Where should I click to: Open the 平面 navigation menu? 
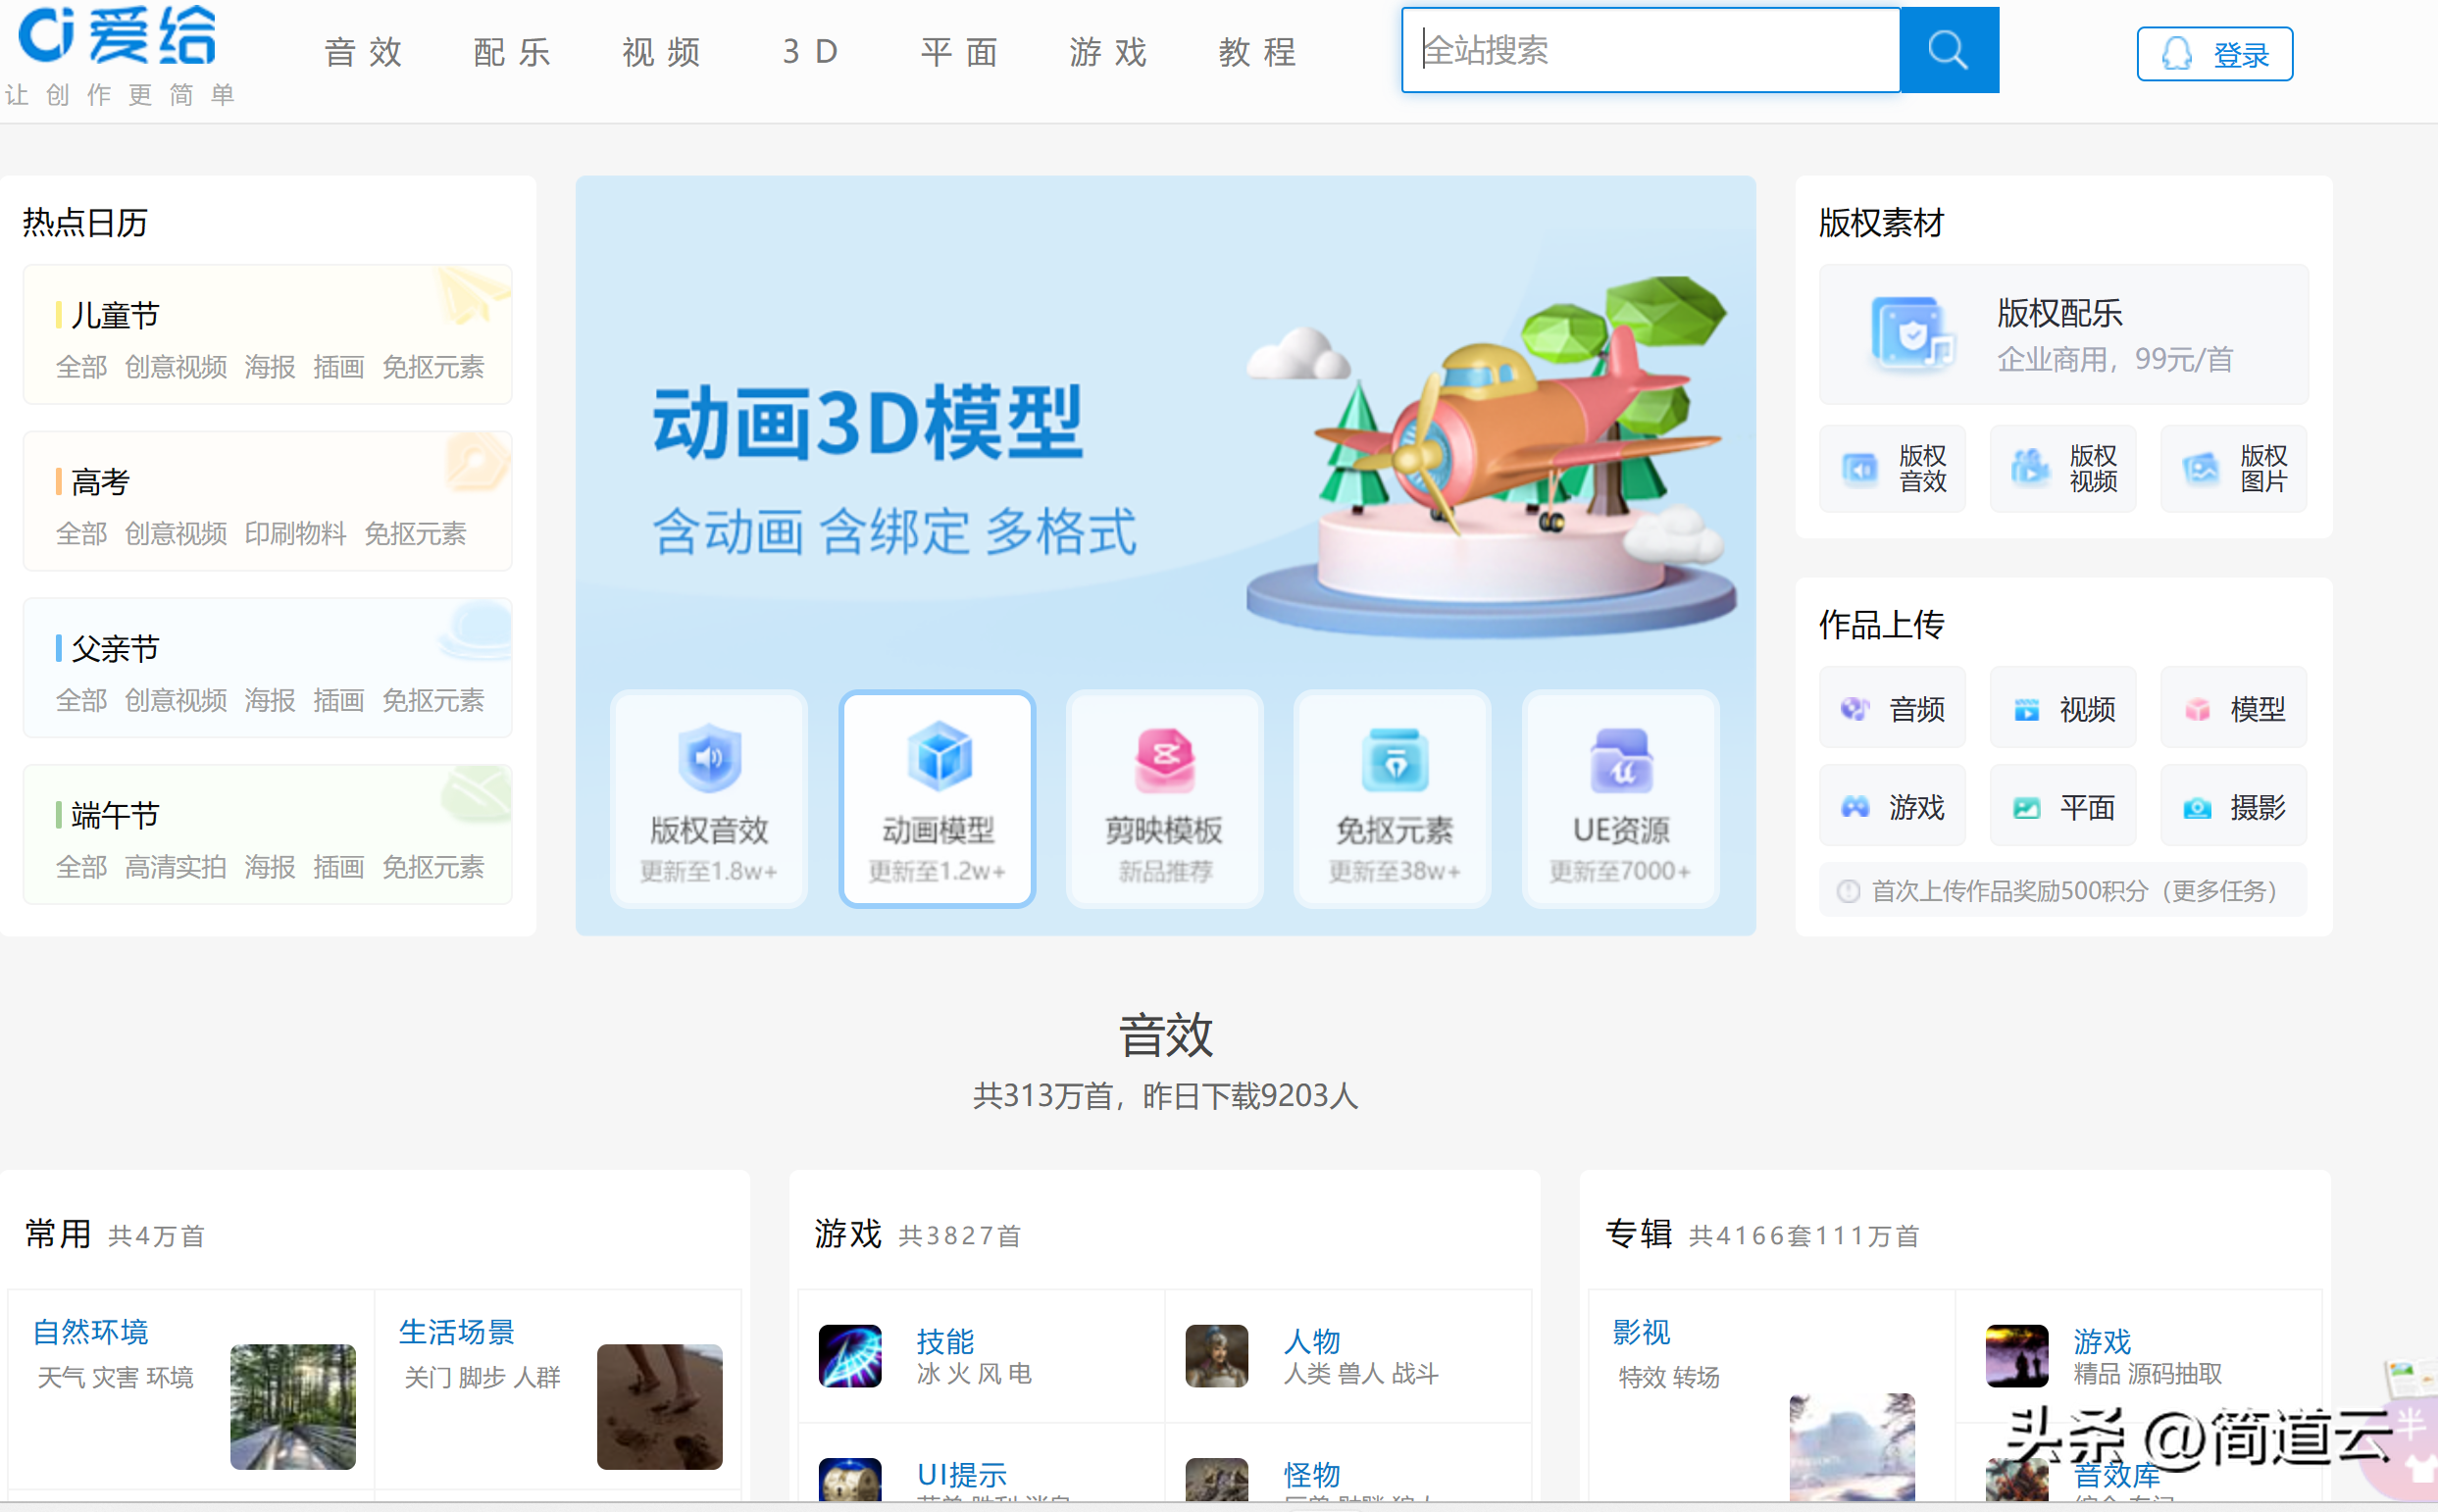click(960, 51)
